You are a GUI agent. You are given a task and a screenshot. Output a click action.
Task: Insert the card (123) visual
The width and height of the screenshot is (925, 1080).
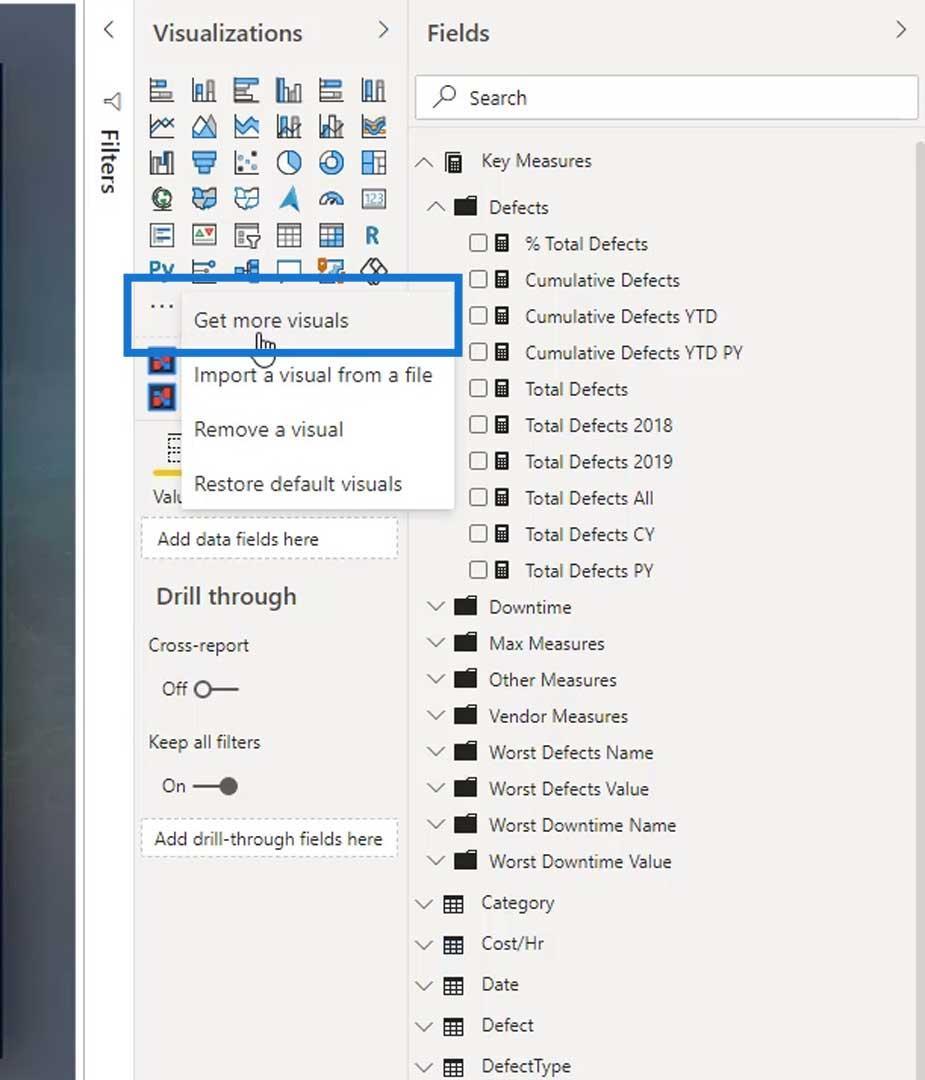(373, 199)
